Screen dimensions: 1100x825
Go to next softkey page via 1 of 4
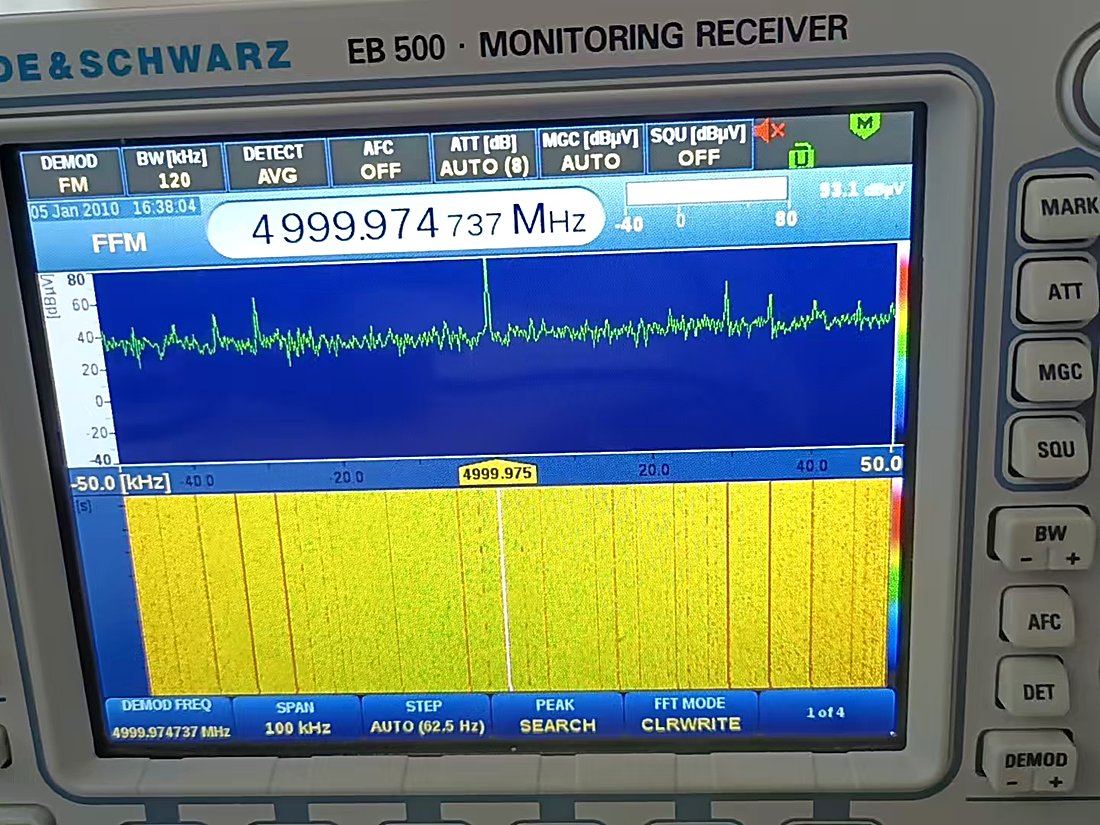(x=826, y=713)
